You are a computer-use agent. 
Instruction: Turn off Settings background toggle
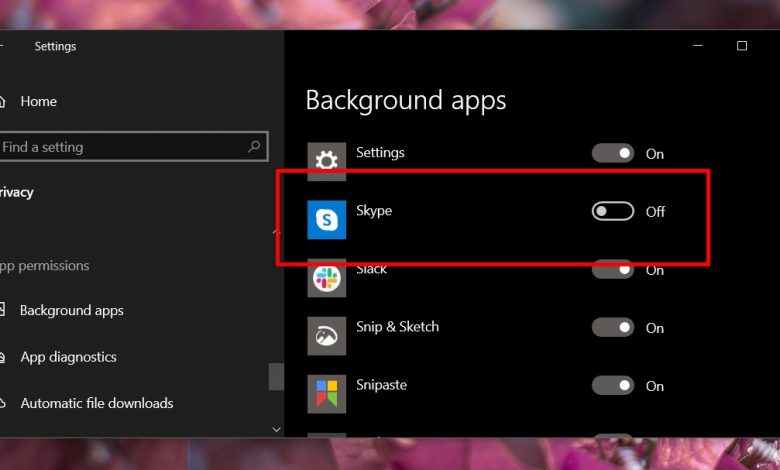point(612,153)
